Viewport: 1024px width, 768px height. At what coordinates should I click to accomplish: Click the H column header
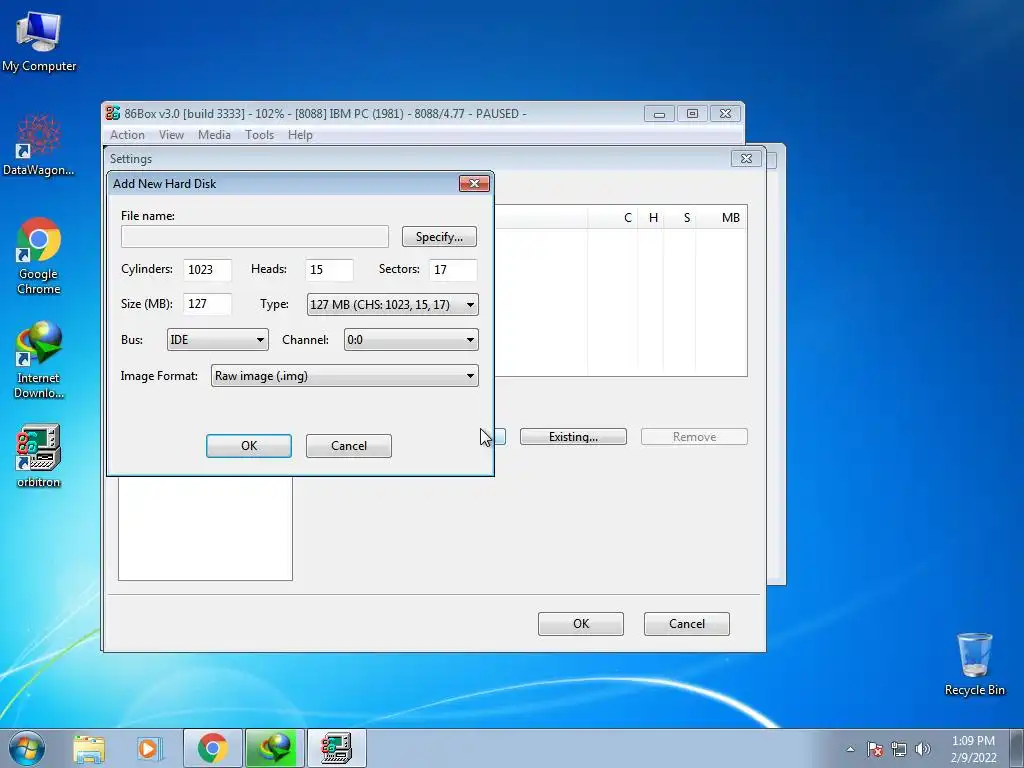(x=650, y=217)
